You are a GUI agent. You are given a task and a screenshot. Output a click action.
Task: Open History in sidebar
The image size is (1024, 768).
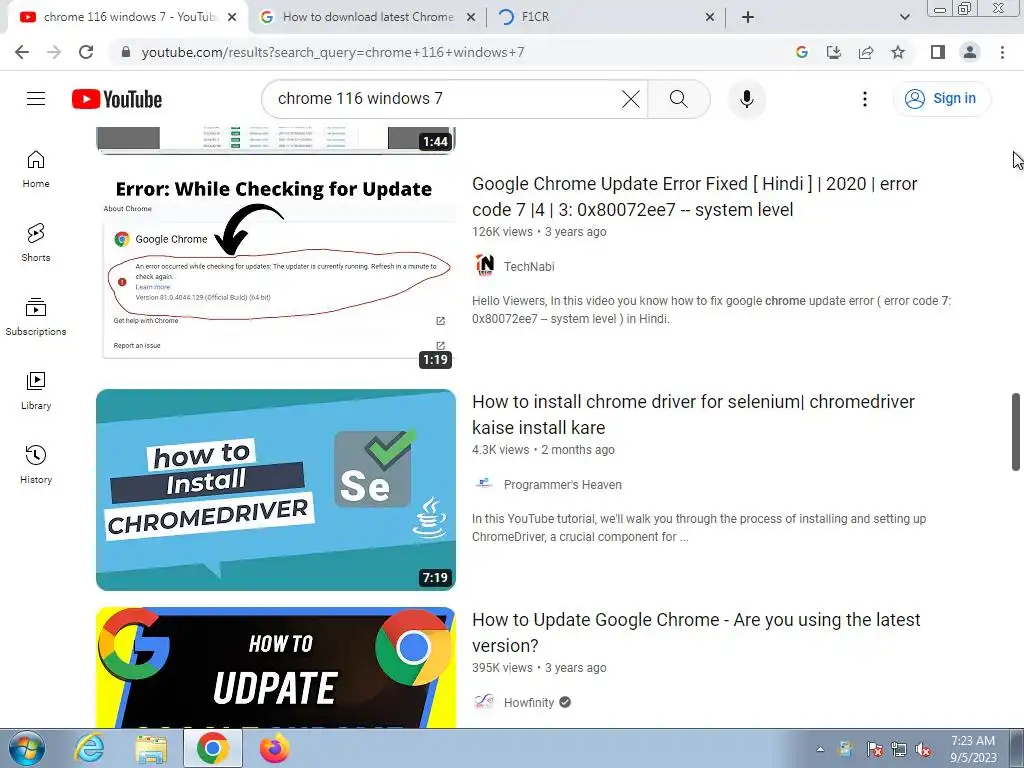(x=36, y=464)
